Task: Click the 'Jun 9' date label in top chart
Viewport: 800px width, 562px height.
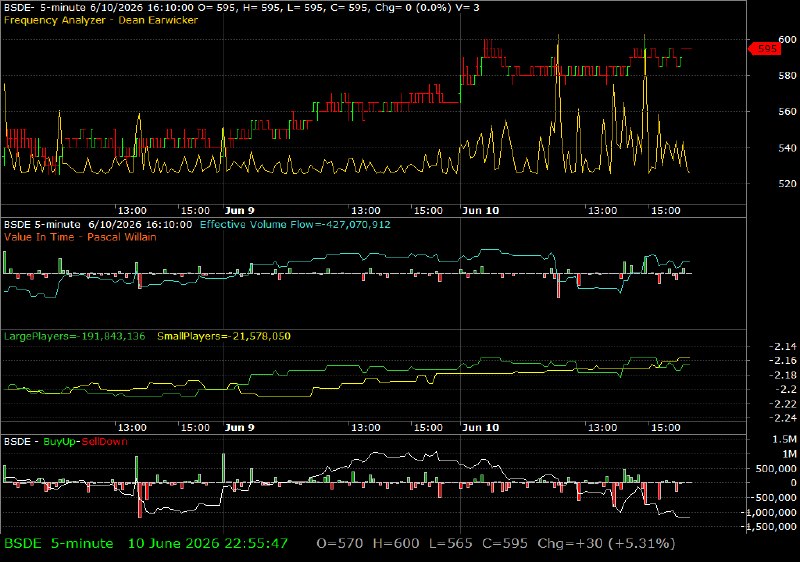Action: click(x=239, y=210)
